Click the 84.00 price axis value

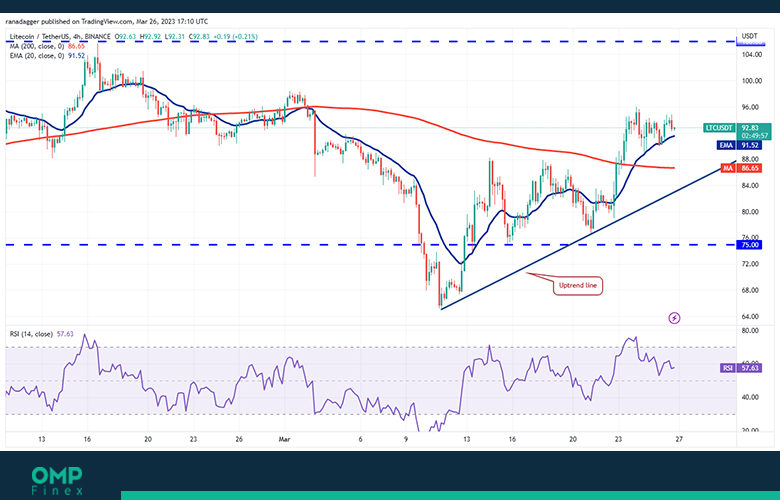751,186
